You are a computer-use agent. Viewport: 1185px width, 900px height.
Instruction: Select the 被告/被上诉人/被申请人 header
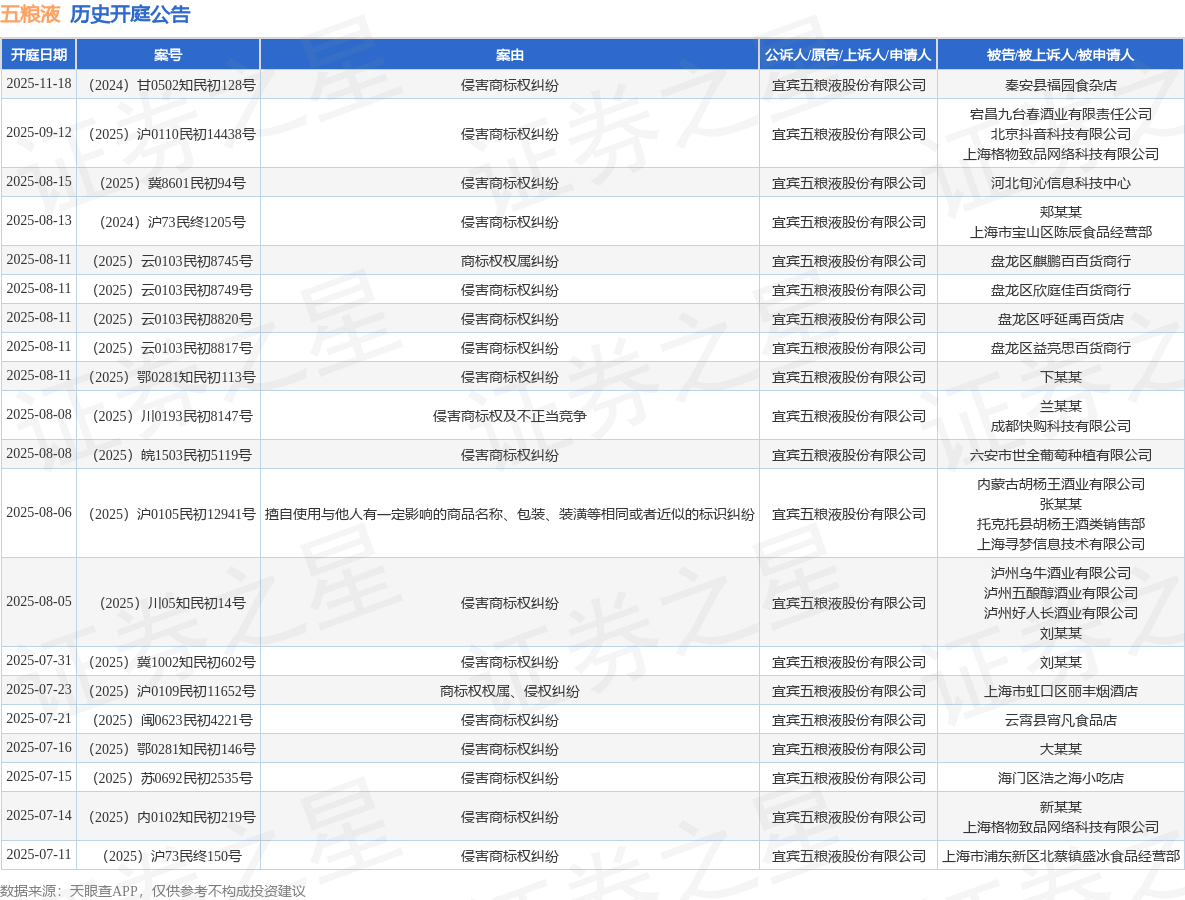pyautogui.click(x=1060, y=55)
